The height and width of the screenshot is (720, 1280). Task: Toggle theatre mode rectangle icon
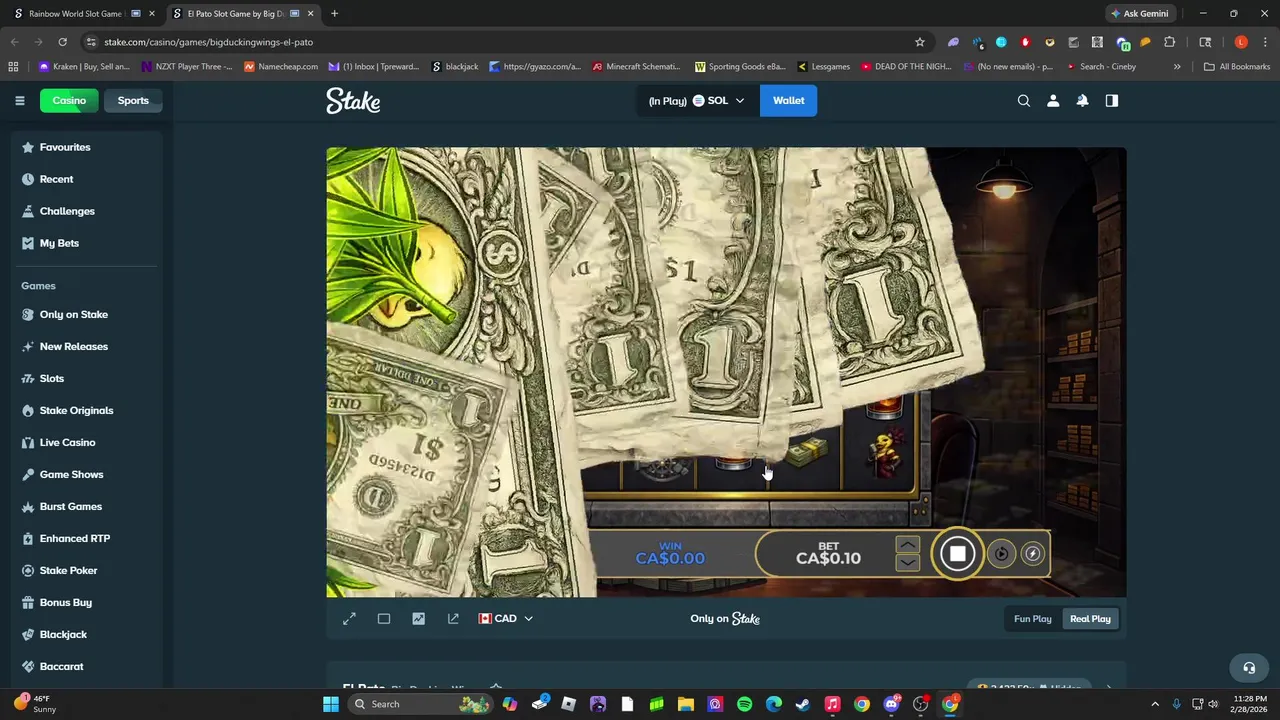coord(384,619)
